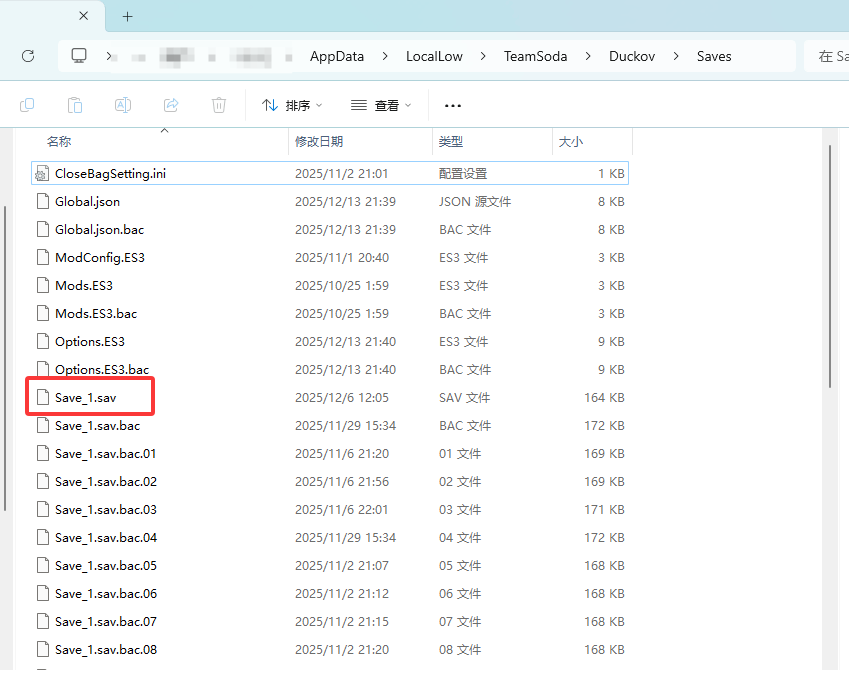Navigate to AppData in address bar
The image size is (849, 695).
(x=337, y=56)
